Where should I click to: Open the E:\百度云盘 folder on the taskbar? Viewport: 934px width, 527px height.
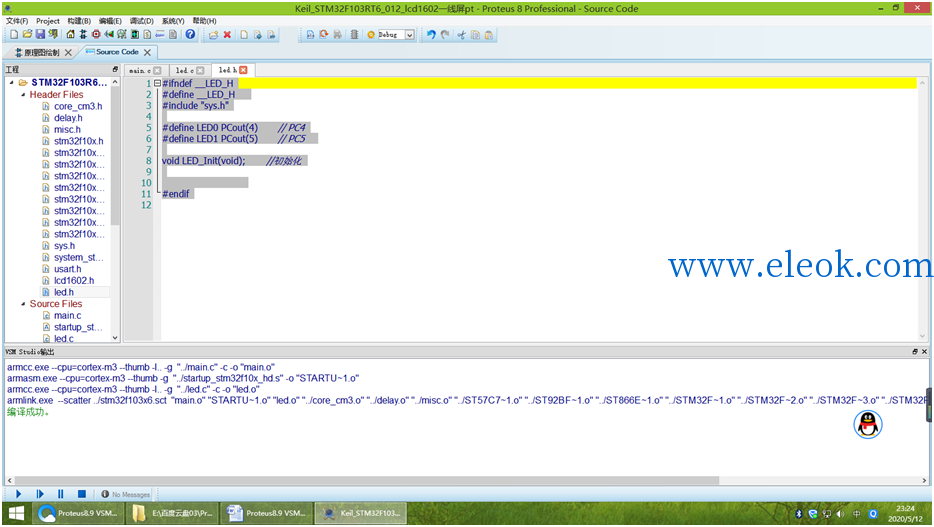tap(173, 513)
